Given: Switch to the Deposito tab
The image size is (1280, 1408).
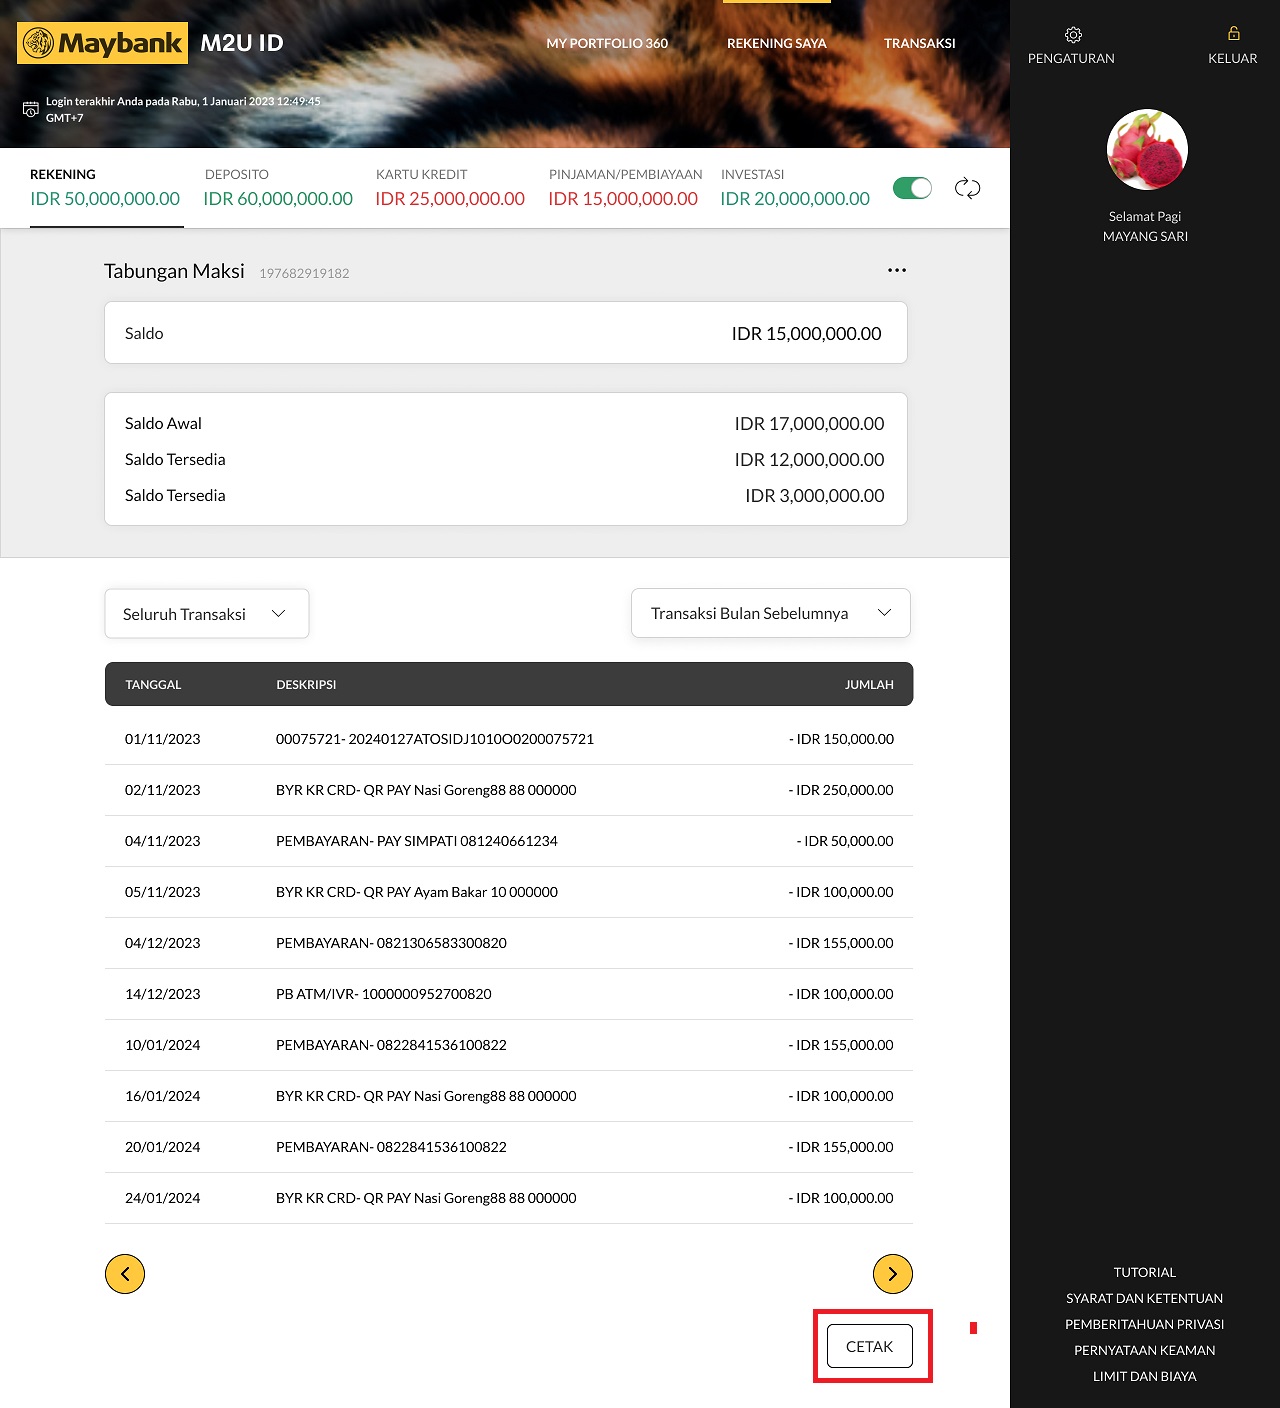Looking at the screenshot, I should point(278,187).
